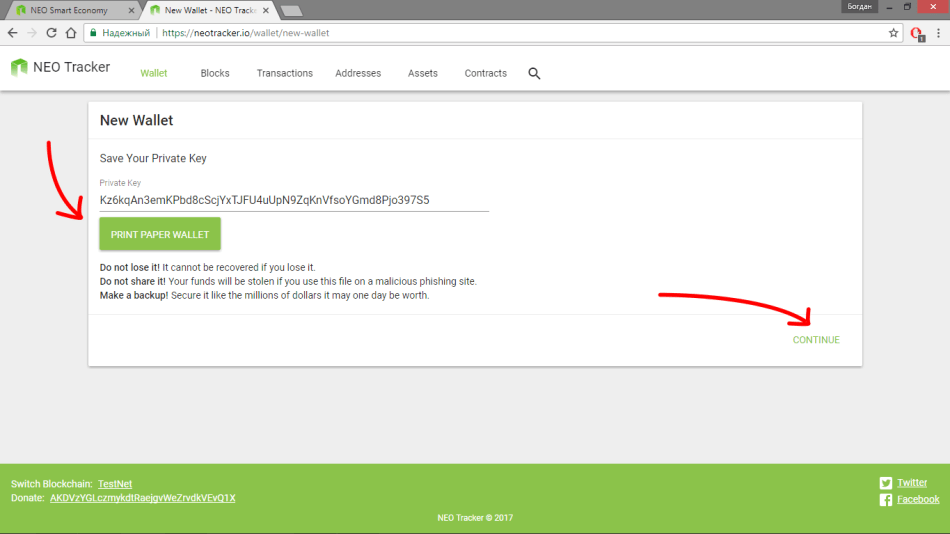Click the Twitter bird icon in footer
The height and width of the screenshot is (534, 950).
coord(886,482)
